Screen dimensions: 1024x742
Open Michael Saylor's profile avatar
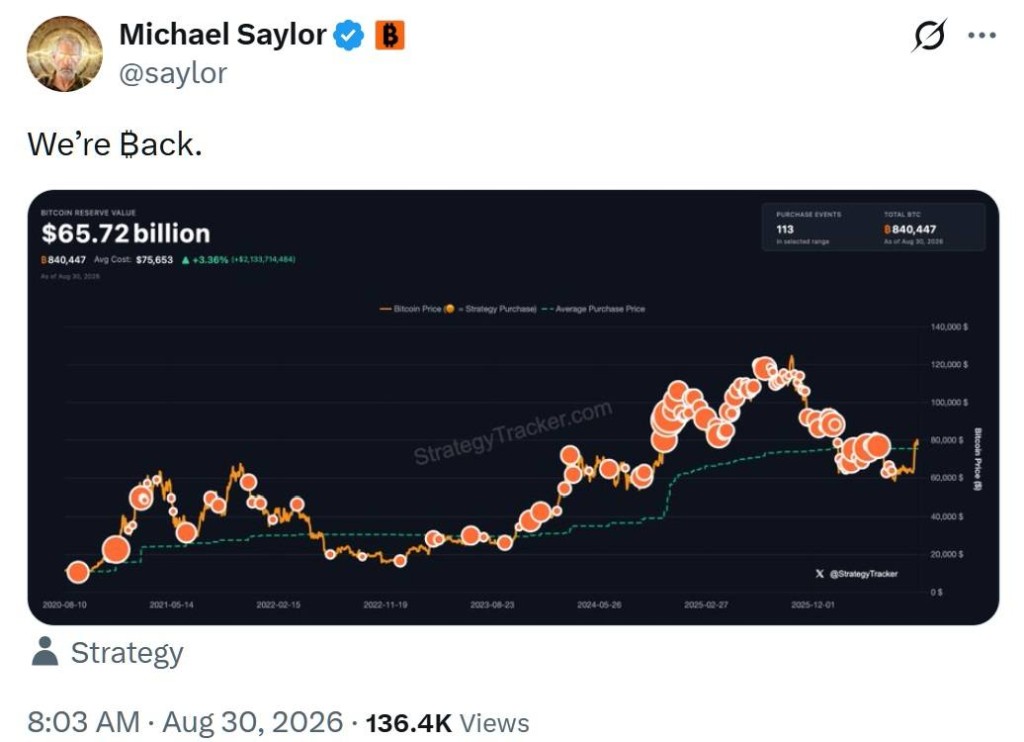pos(64,54)
